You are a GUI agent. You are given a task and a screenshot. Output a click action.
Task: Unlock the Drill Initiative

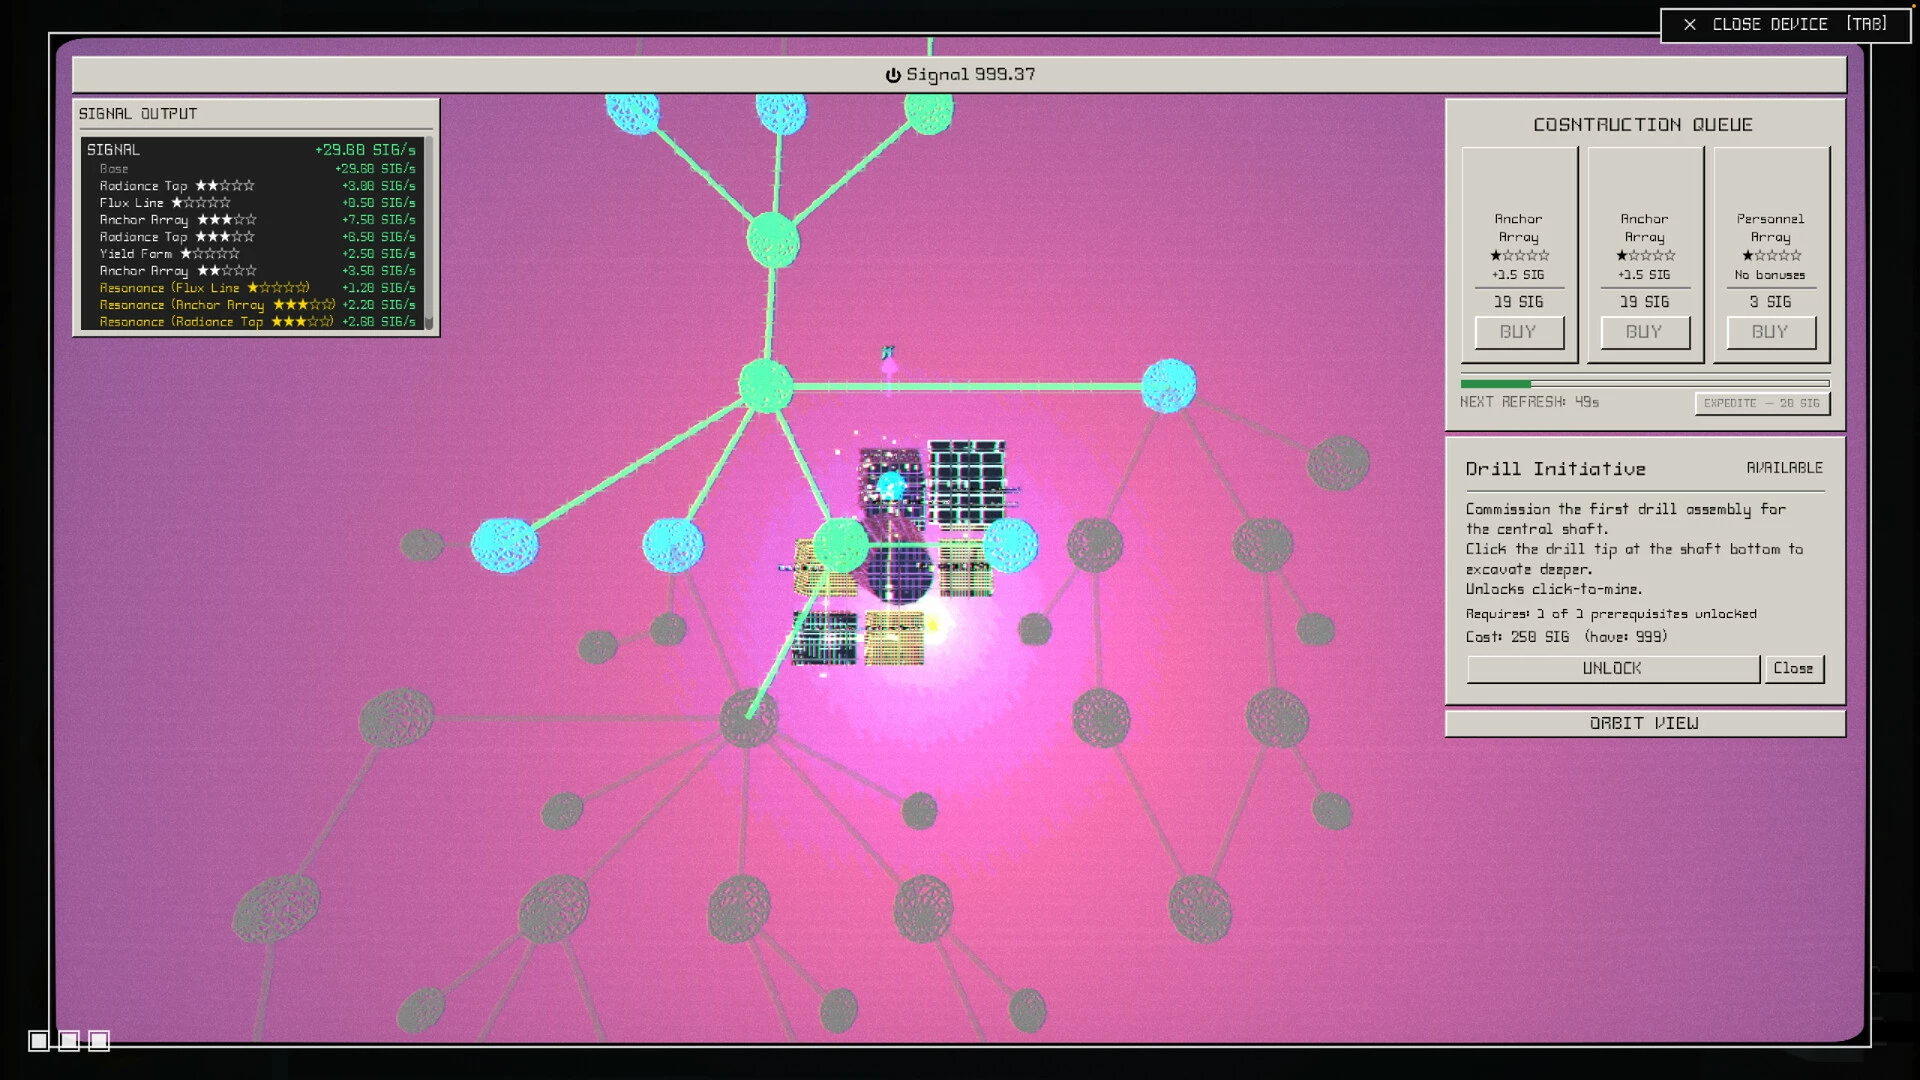click(1613, 668)
